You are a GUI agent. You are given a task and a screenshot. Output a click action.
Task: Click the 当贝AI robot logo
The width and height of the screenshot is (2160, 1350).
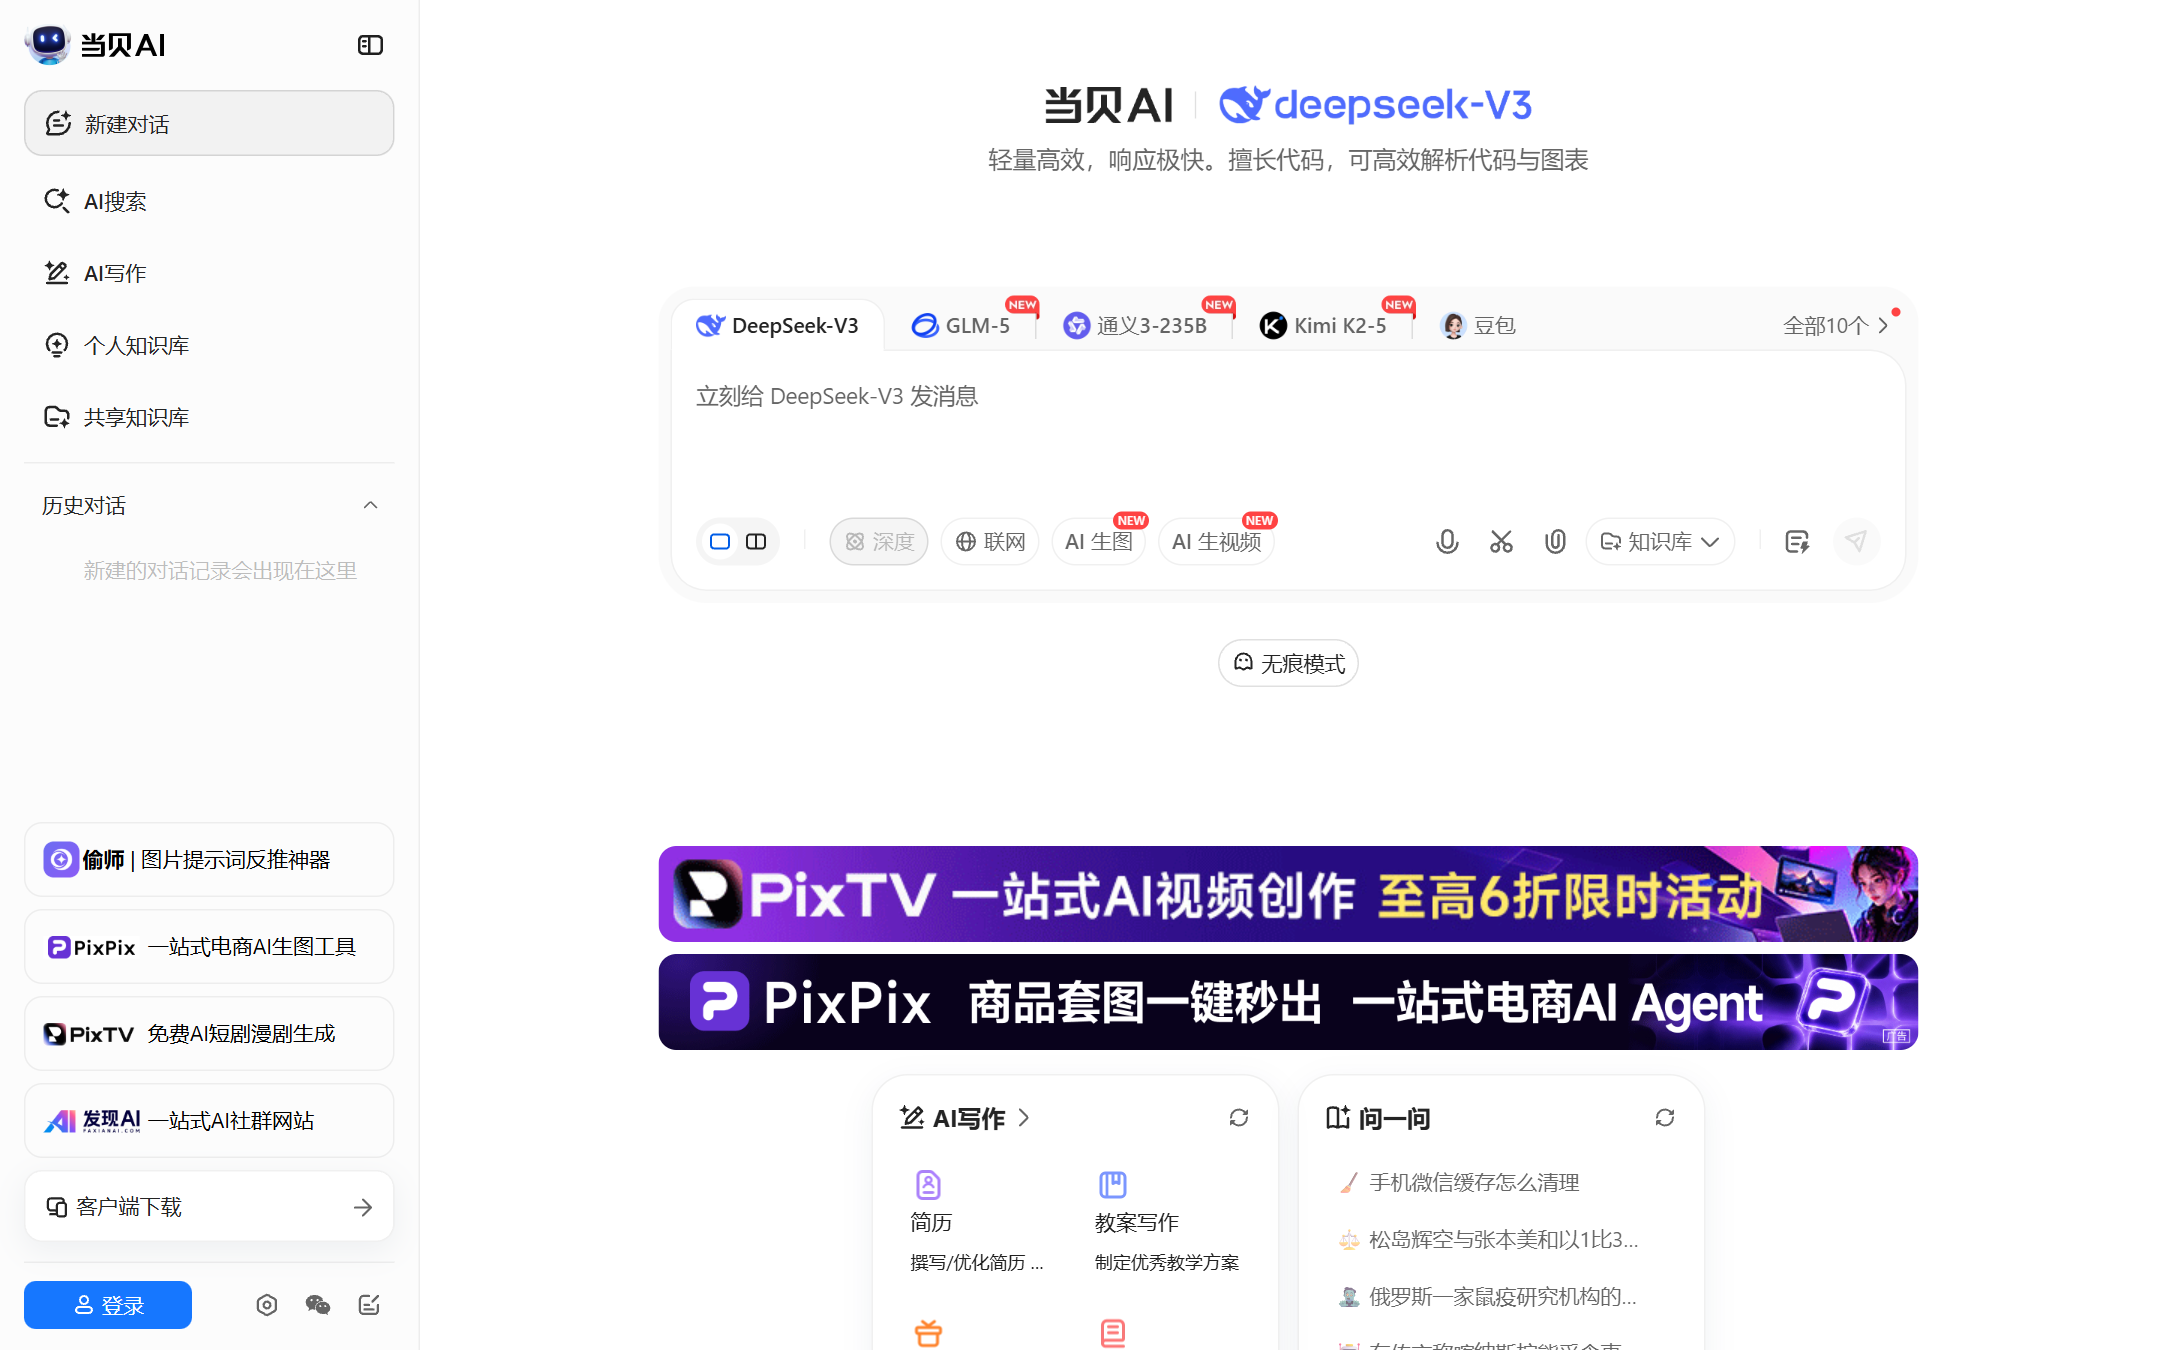[x=47, y=44]
